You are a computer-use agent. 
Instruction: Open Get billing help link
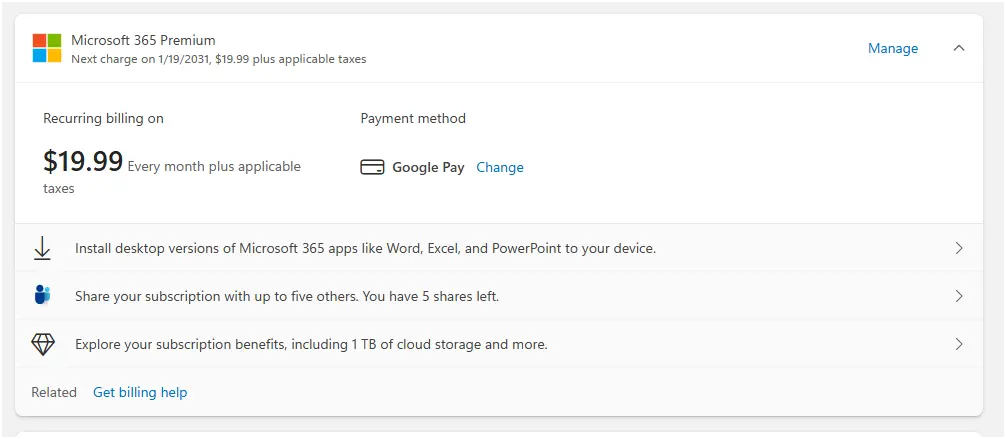coord(140,392)
